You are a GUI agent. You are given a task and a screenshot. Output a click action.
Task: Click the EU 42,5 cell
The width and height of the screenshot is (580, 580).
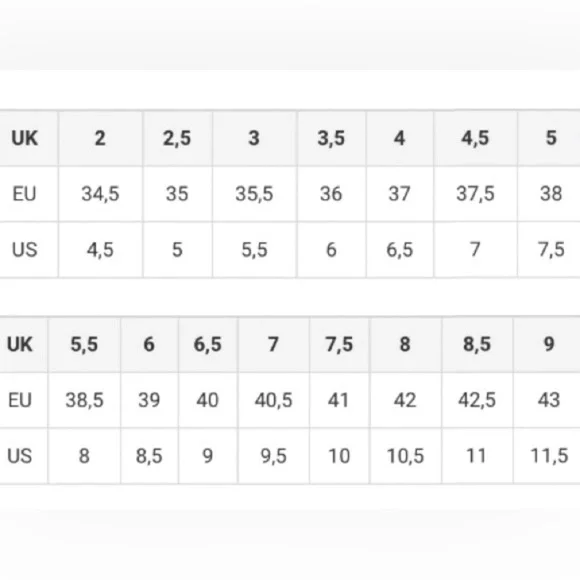click(x=477, y=400)
